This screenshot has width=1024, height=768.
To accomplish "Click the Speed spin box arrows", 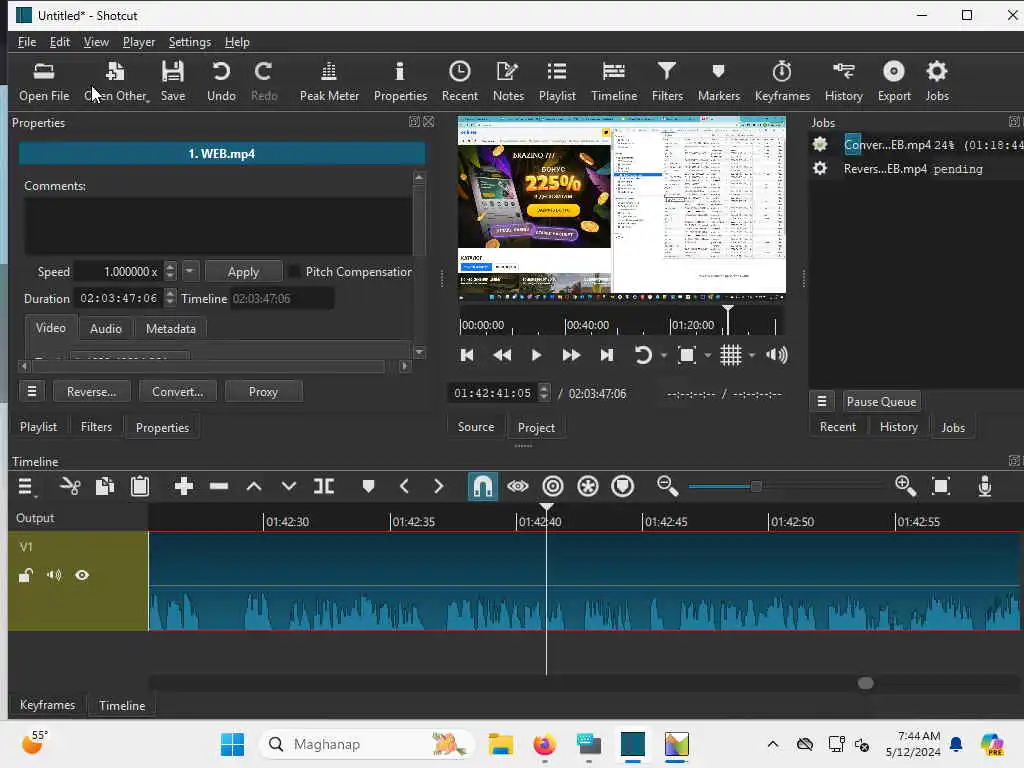I will pyautogui.click(x=170, y=270).
